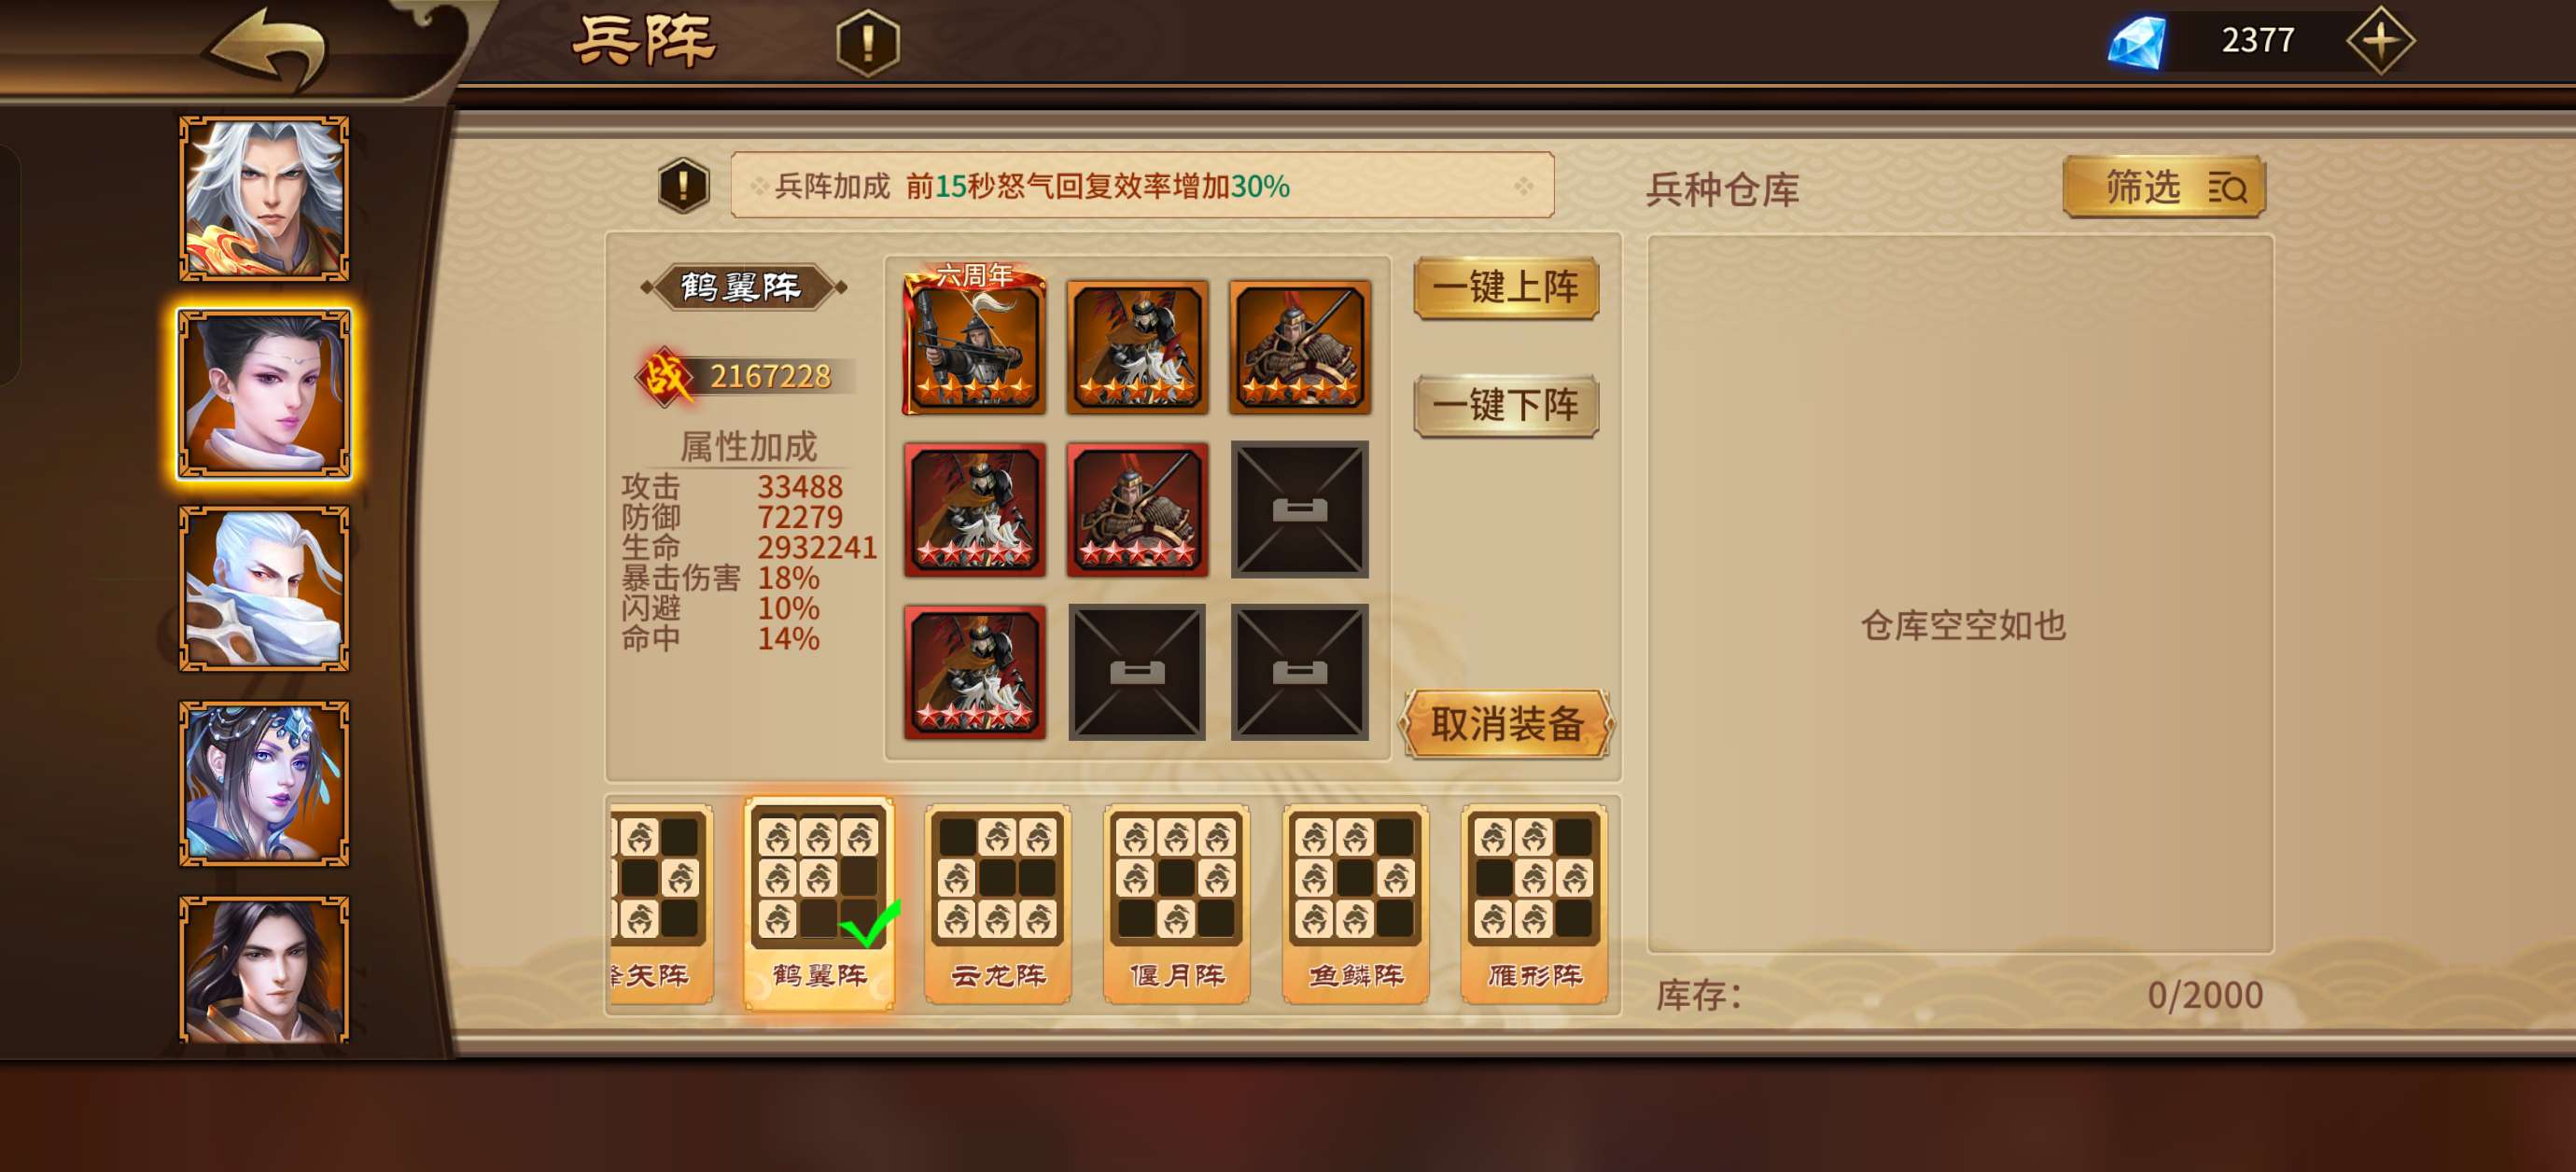Image resolution: width=2576 pixels, height=1172 pixels.
Task: Tap the plus icon to add diamonds
Action: 2380,41
